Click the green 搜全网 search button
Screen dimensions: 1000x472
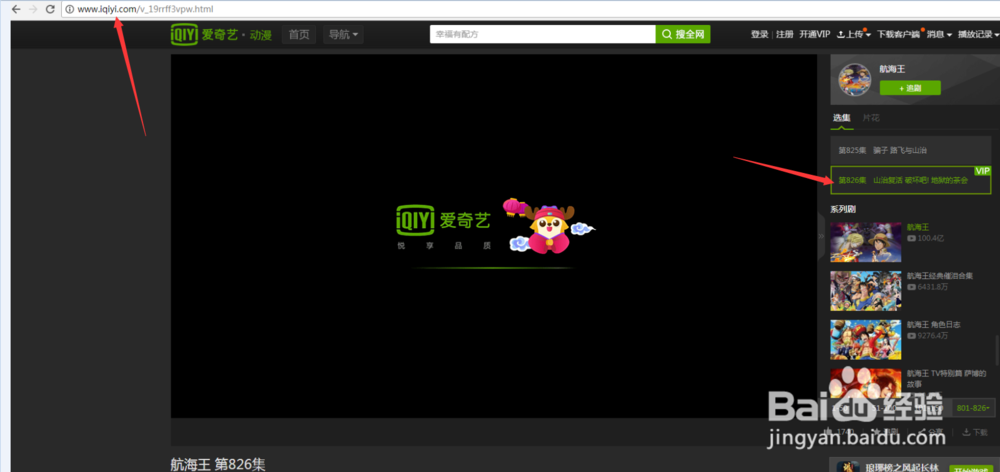coord(683,34)
